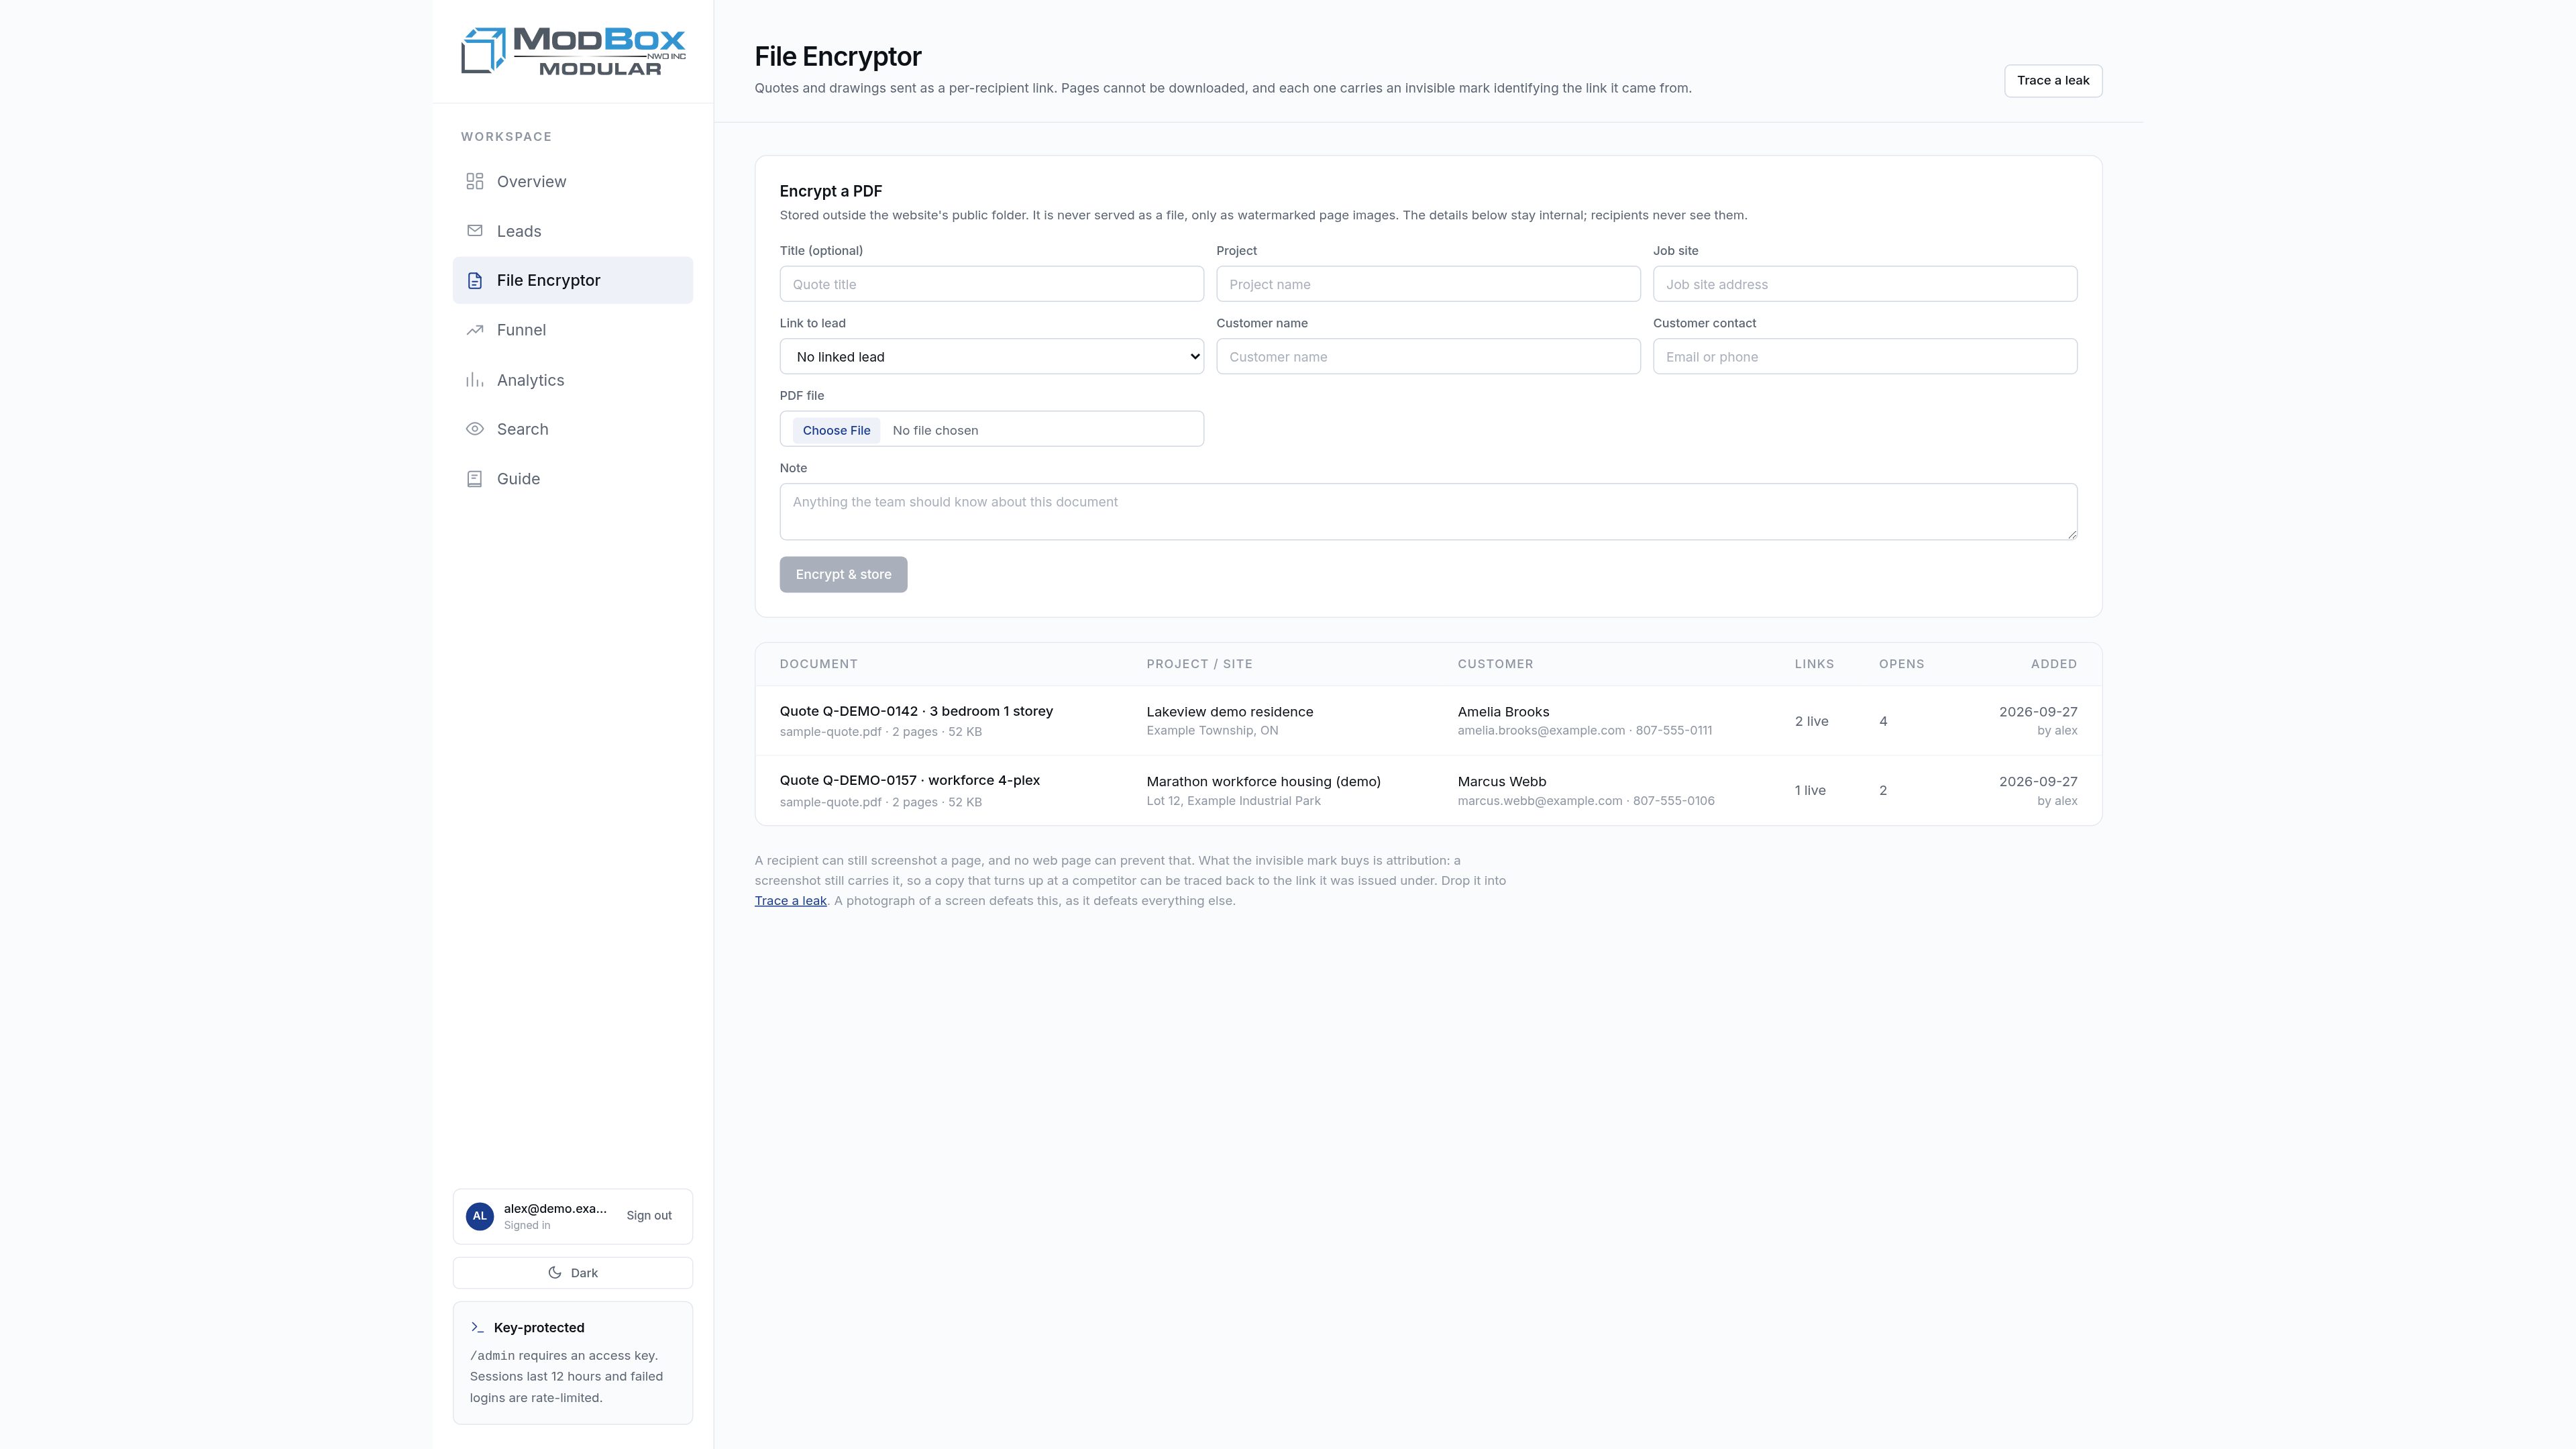Open the Funnel section
2576x1449 pixels.
pyautogui.click(x=573, y=330)
